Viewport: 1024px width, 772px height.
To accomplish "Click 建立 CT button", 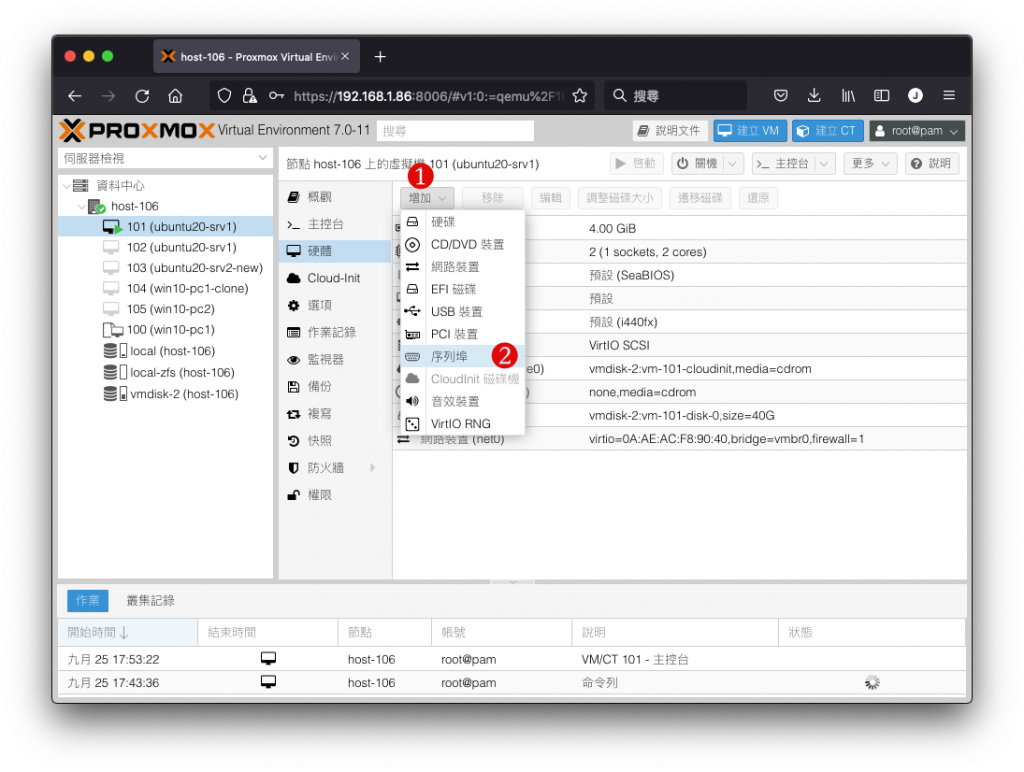I will [x=827, y=131].
